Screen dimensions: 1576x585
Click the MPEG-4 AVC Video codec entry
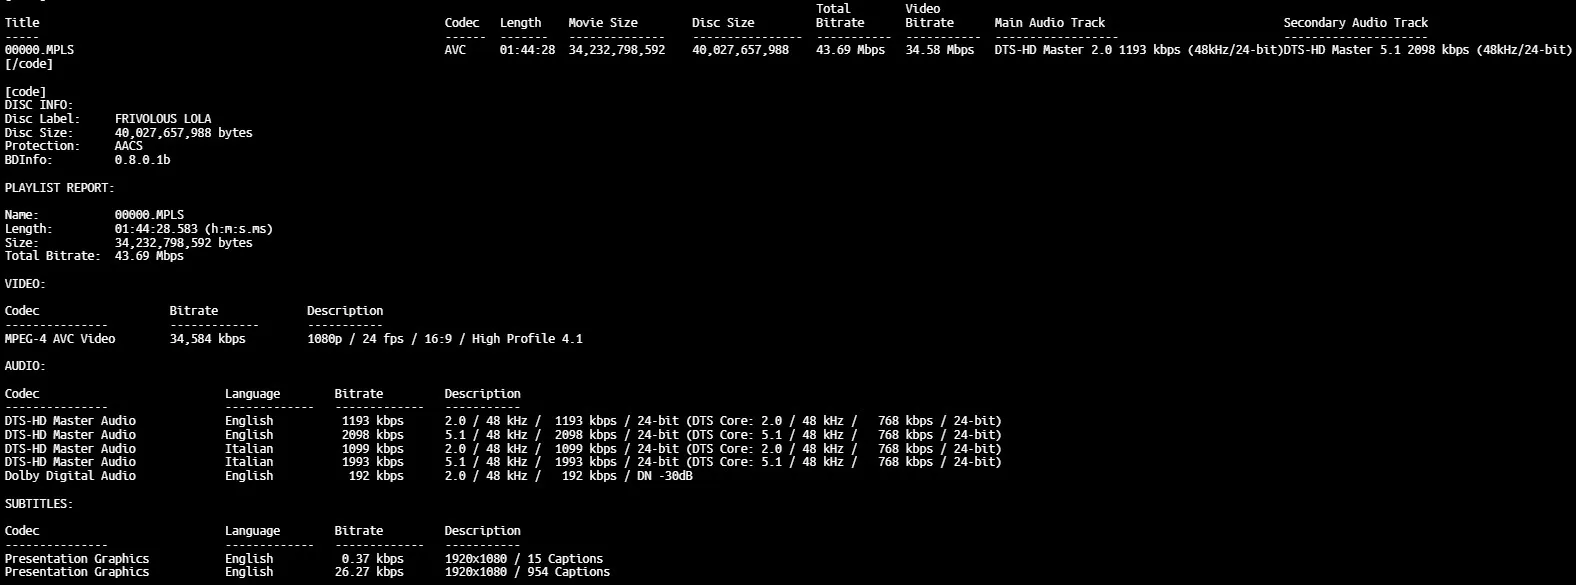pyautogui.click(x=60, y=339)
